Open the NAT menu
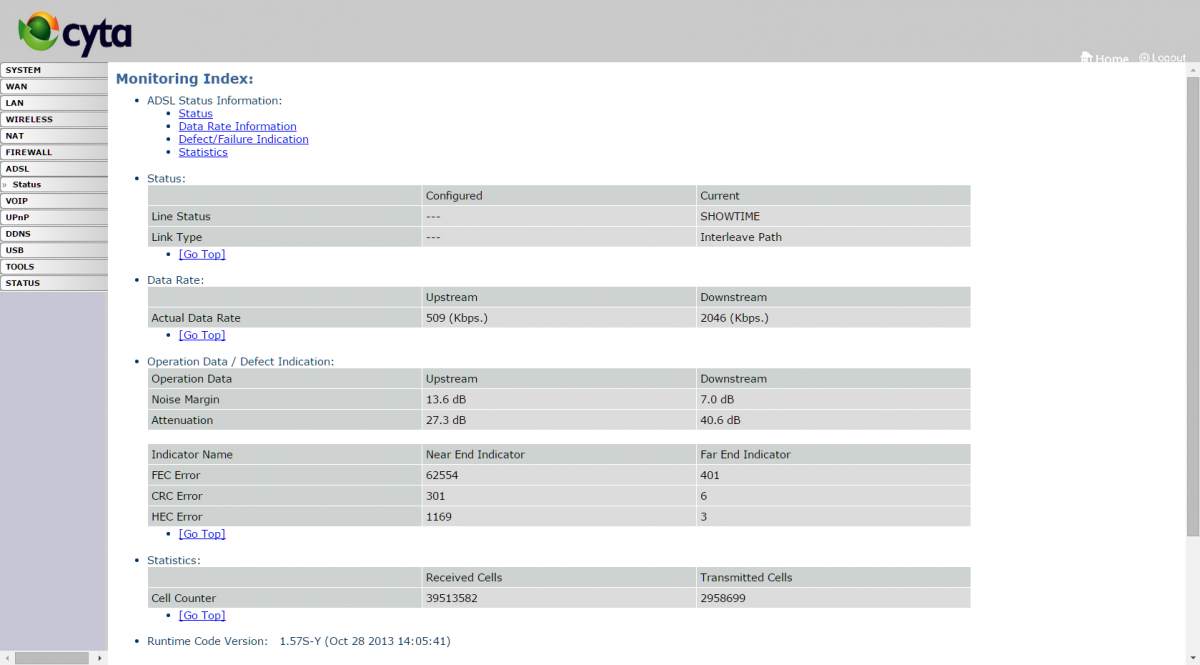1200x665 pixels. pos(54,136)
